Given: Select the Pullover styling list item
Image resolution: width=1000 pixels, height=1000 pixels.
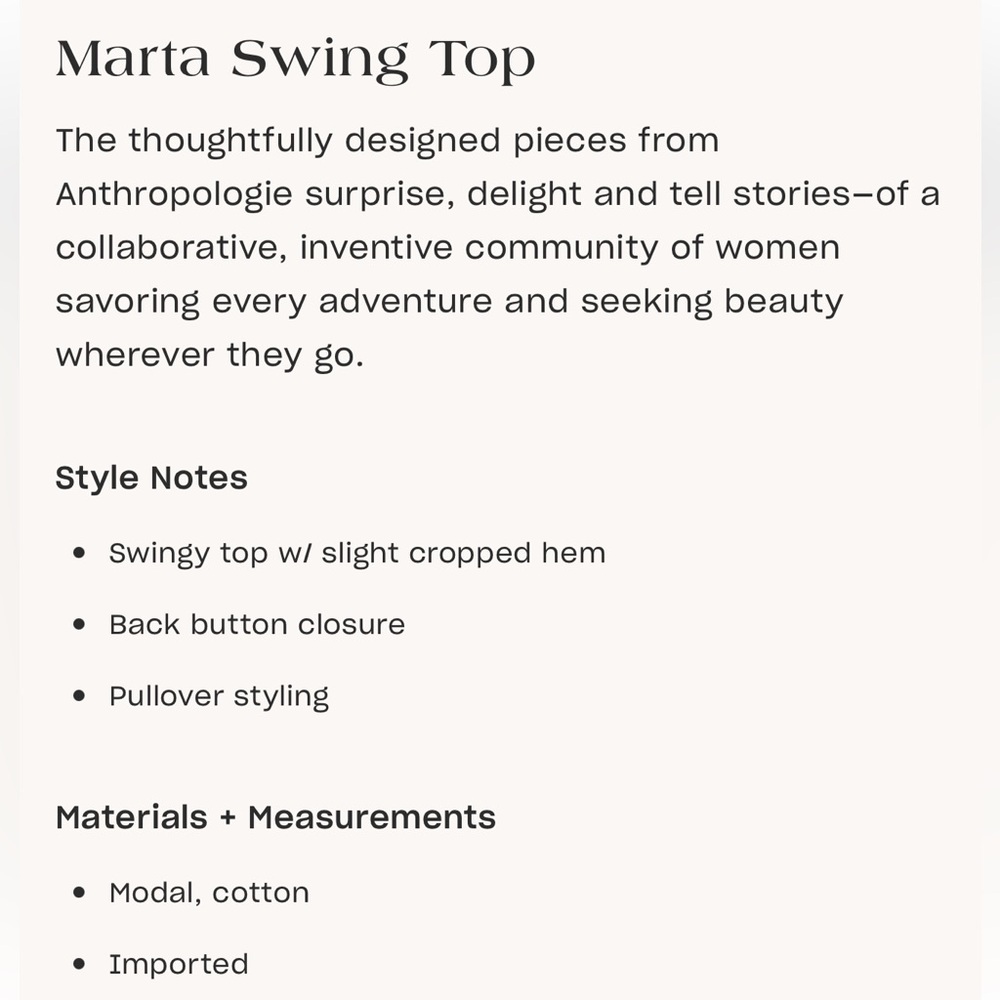Looking at the screenshot, I should tap(219, 696).
